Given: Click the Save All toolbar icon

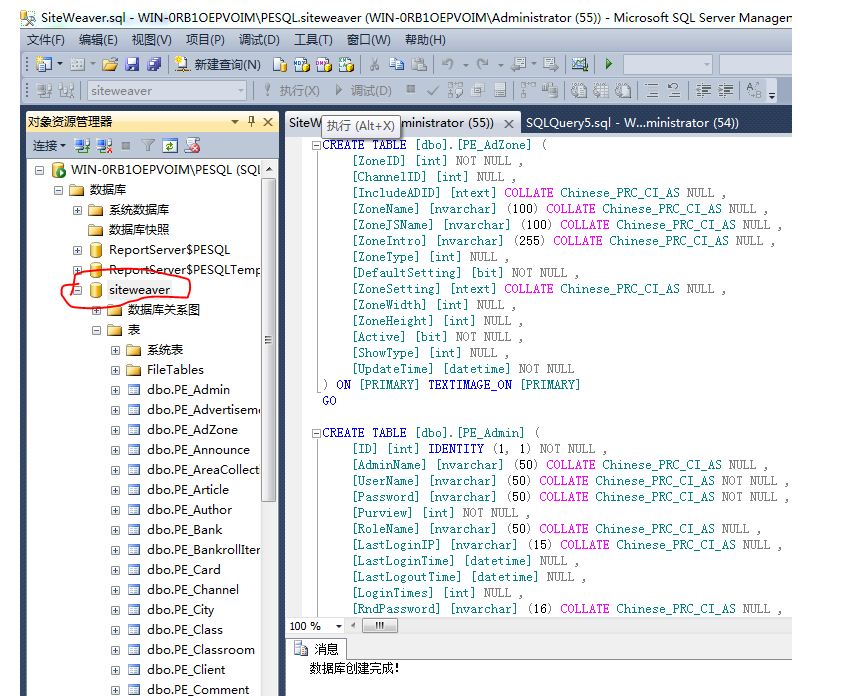Looking at the screenshot, I should click(x=153, y=64).
